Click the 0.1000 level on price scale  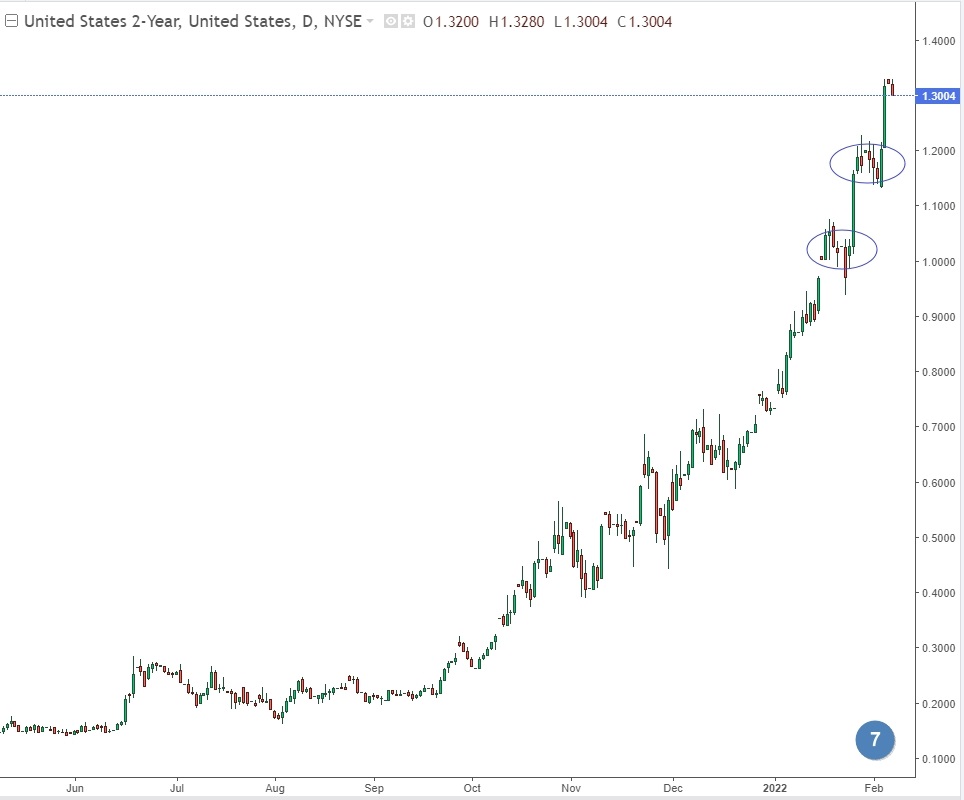[938, 759]
